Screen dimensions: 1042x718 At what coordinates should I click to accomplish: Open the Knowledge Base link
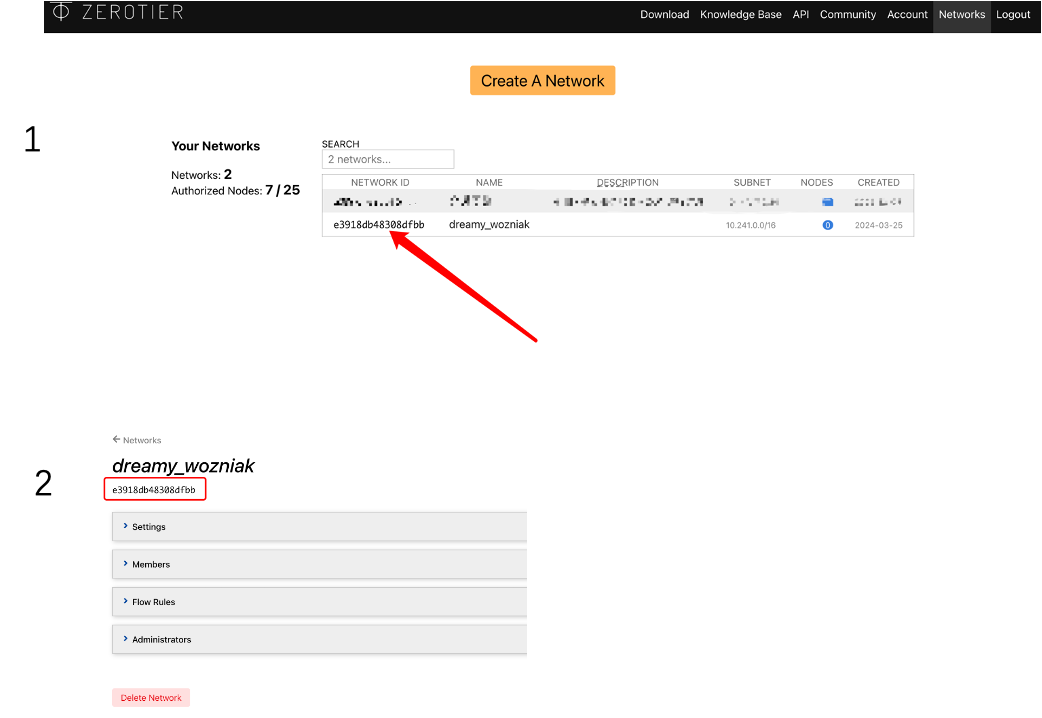pyautogui.click(x=740, y=15)
